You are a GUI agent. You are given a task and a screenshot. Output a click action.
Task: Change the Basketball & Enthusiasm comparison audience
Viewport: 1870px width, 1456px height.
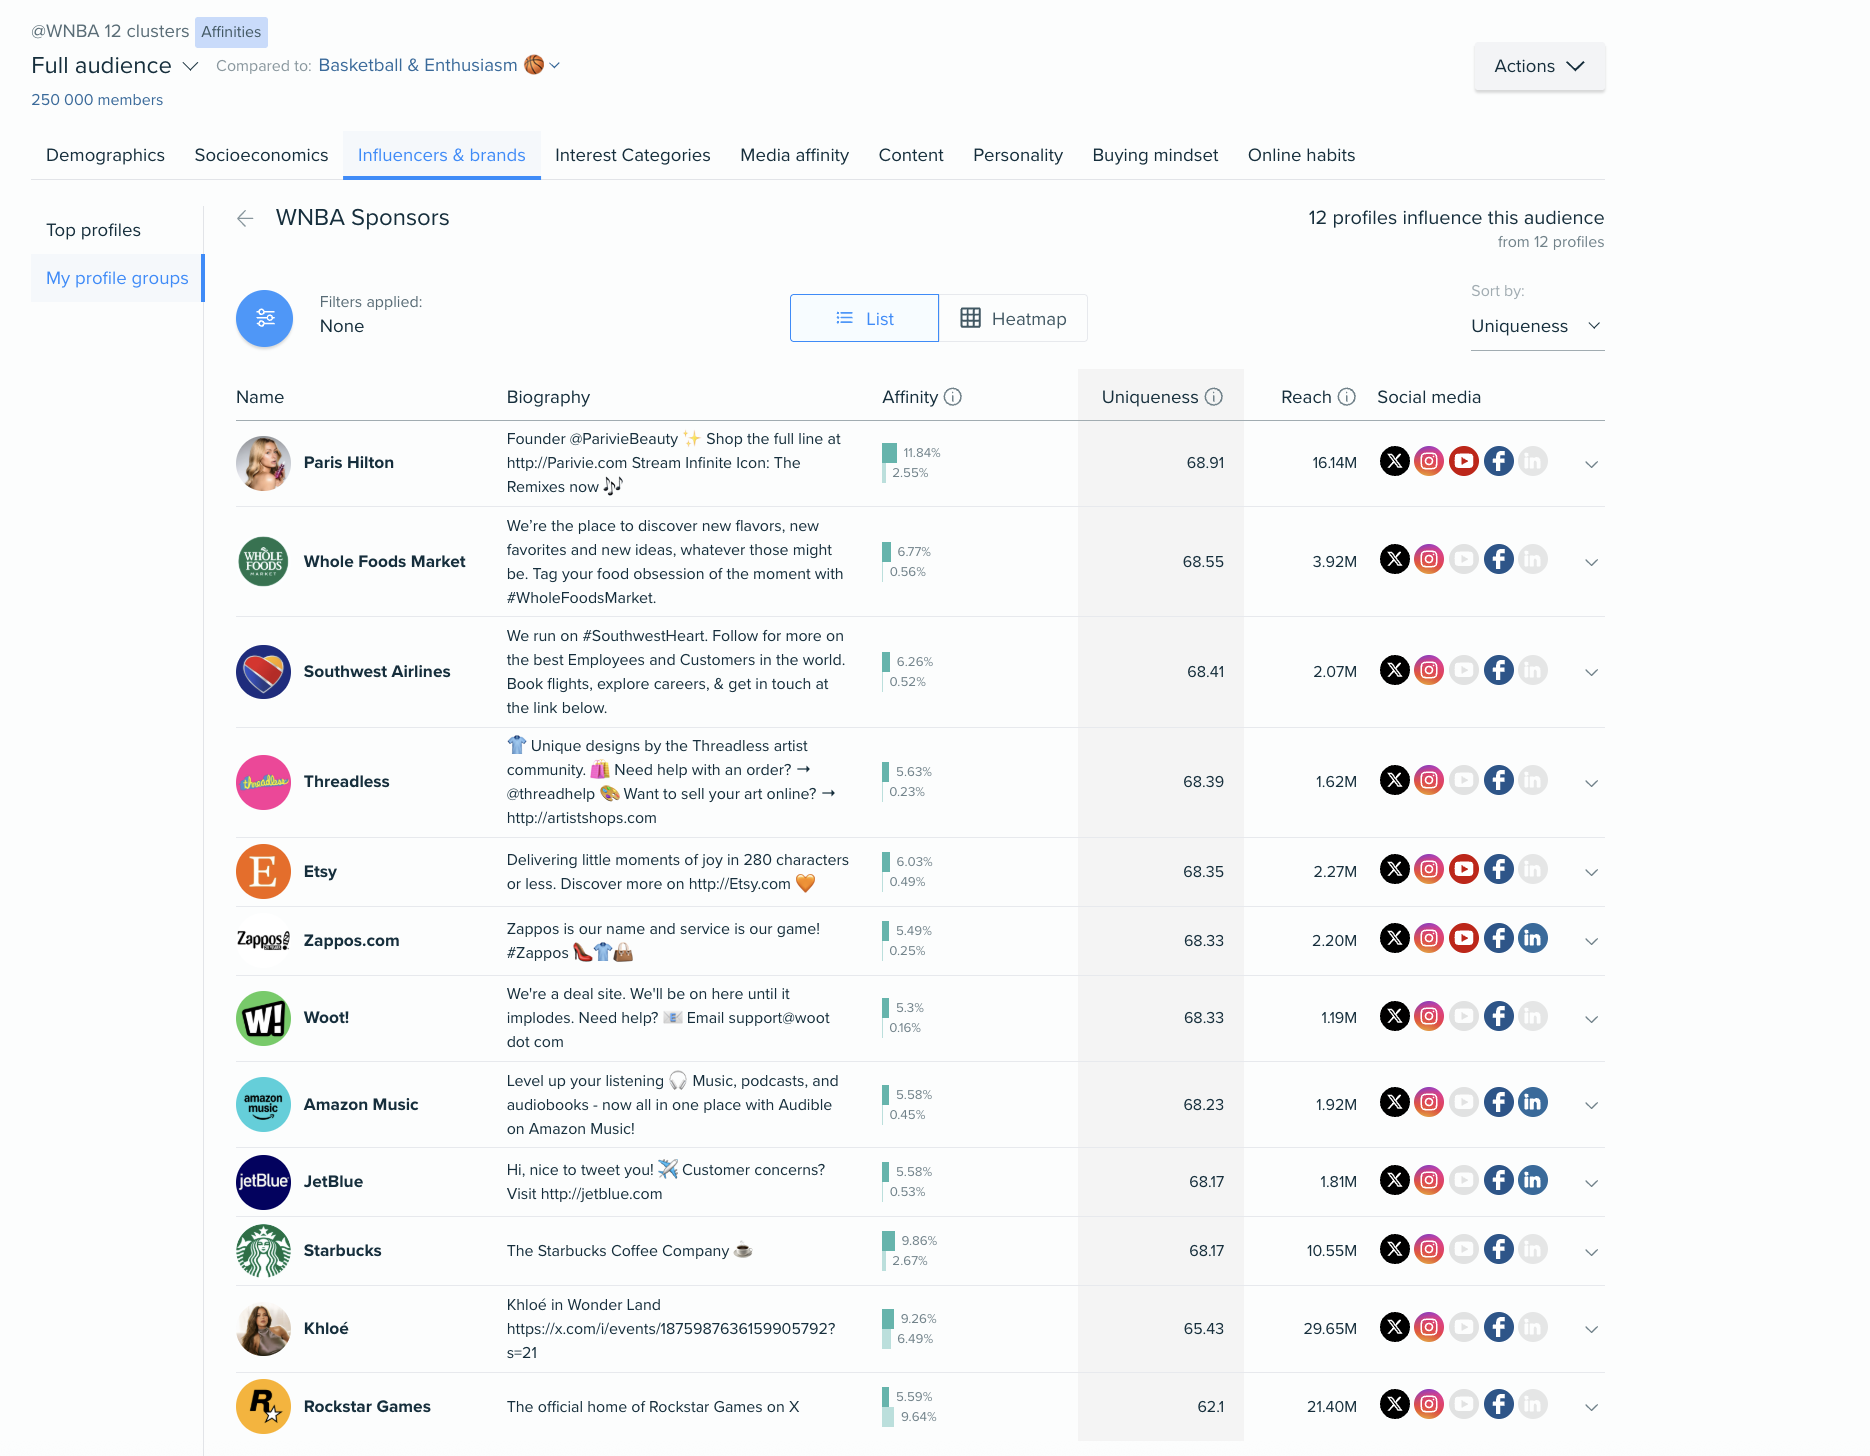pyautogui.click(x=439, y=65)
